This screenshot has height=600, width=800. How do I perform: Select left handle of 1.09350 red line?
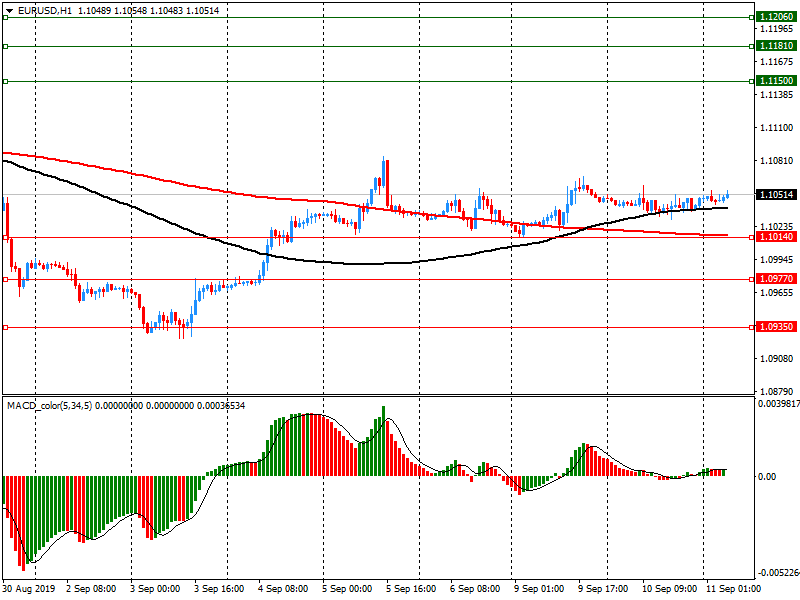point(6,328)
